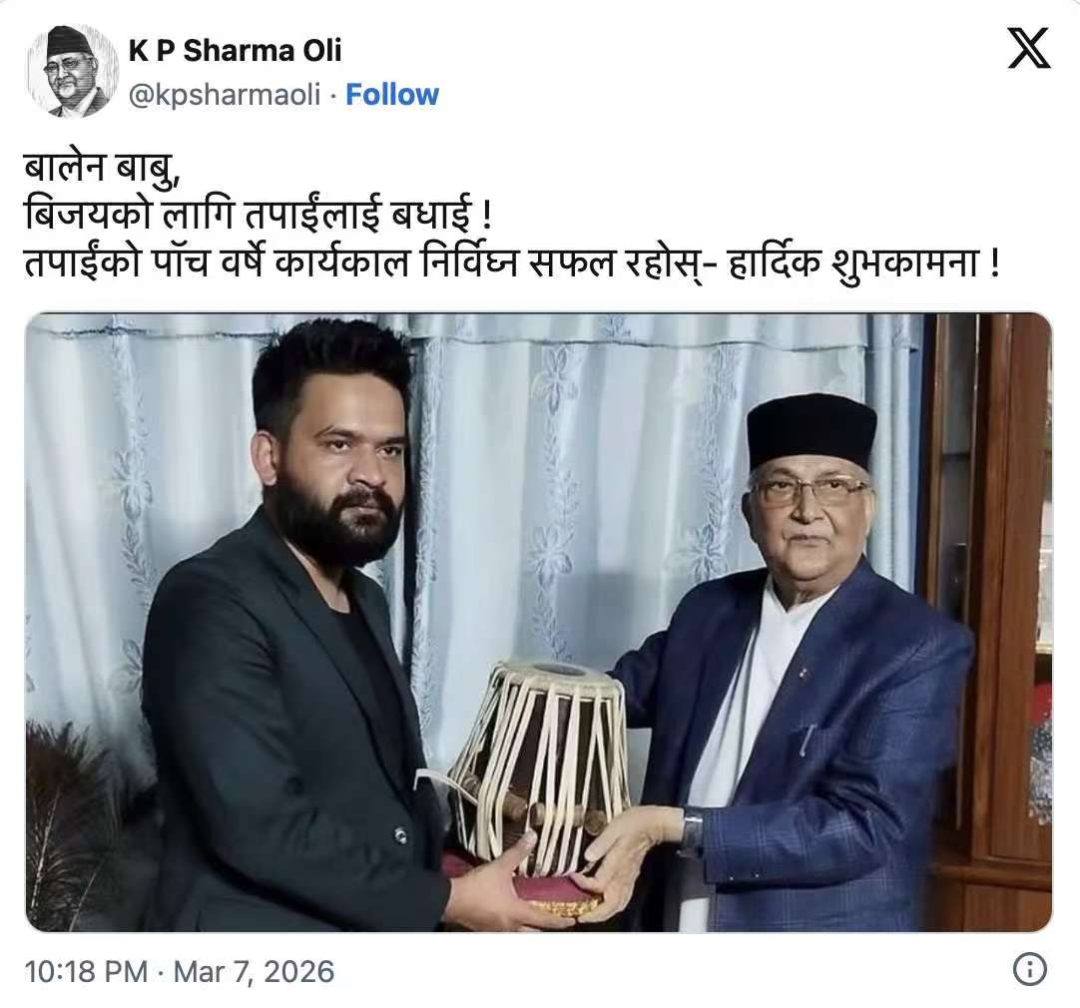
Task: Click the wristwatch in the photo
Action: coord(693,830)
